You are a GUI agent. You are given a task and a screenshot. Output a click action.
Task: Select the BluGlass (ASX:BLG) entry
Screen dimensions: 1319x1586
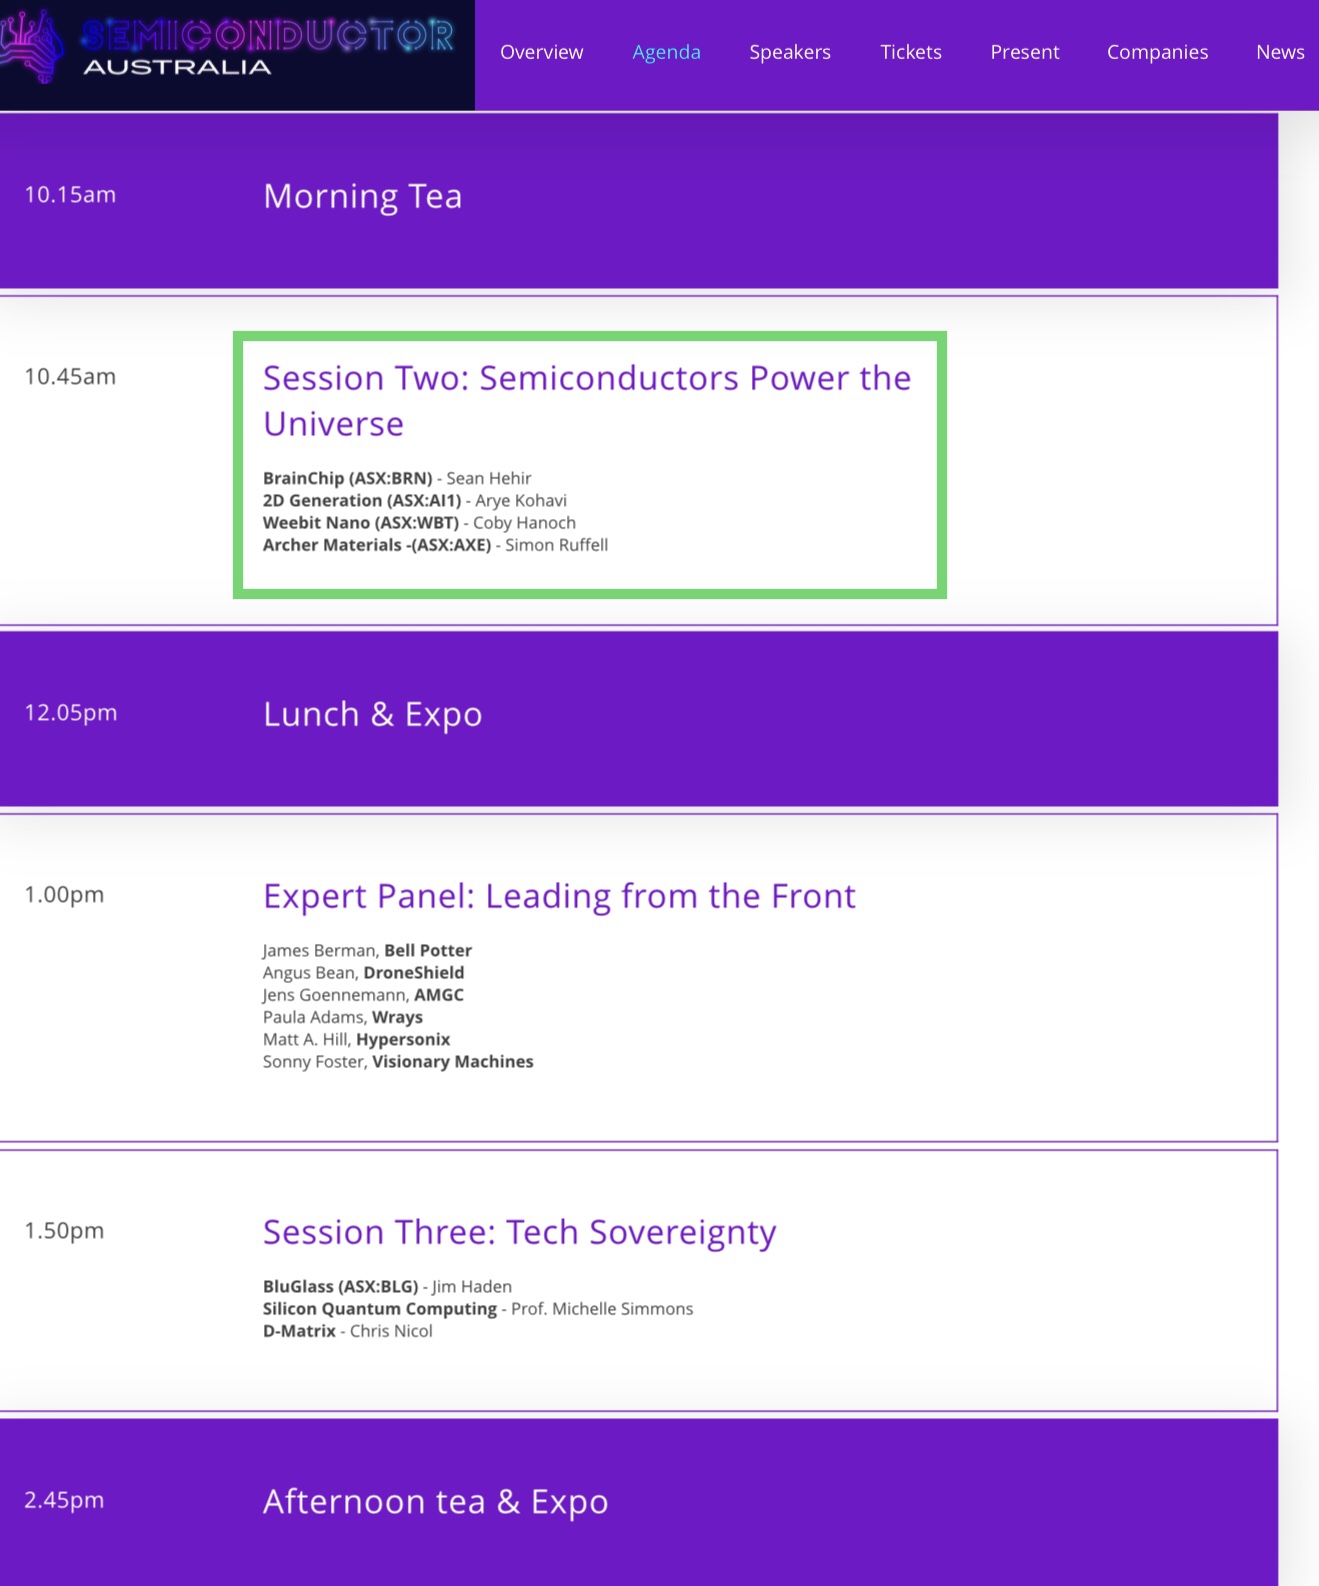pos(340,1286)
